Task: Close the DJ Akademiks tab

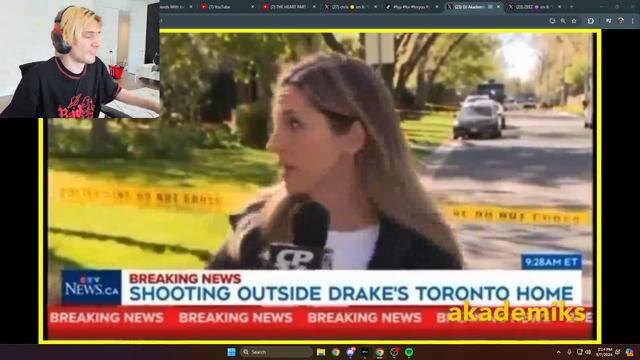Action: click(x=498, y=7)
